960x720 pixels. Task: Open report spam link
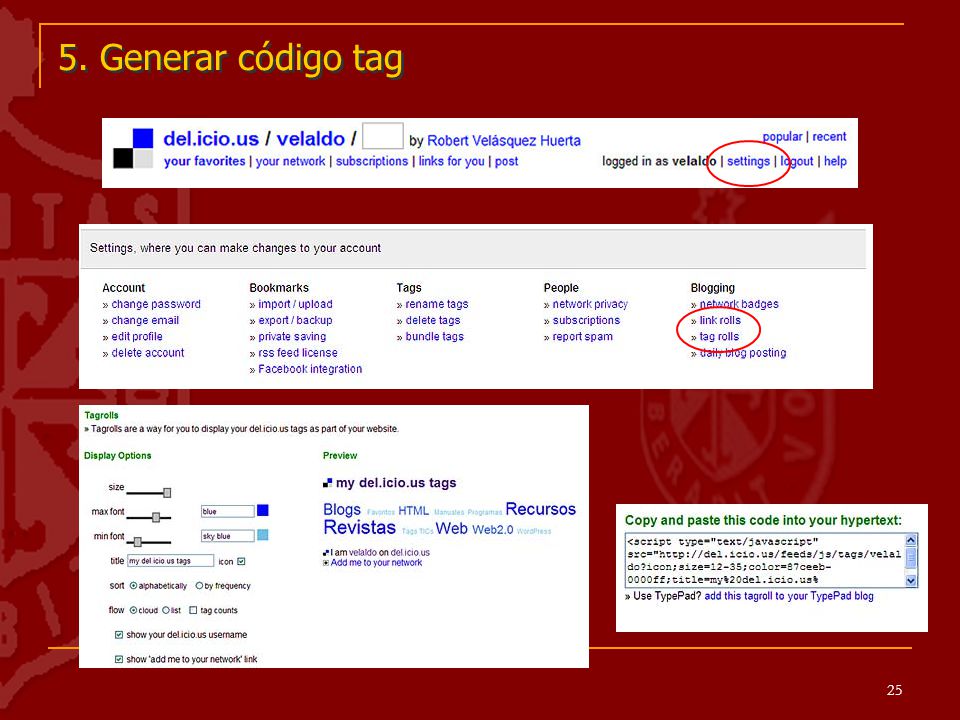[x=582, y=337]
